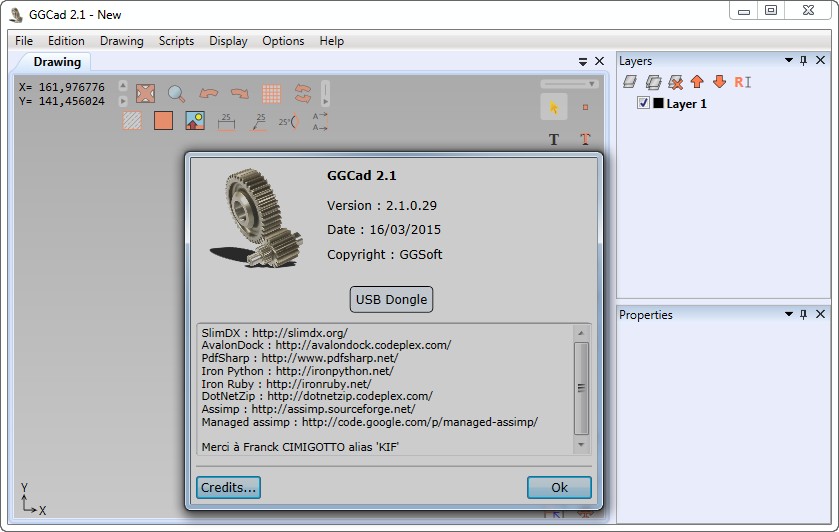
Task: Click the Credits... button
Action: click(228, 488)
